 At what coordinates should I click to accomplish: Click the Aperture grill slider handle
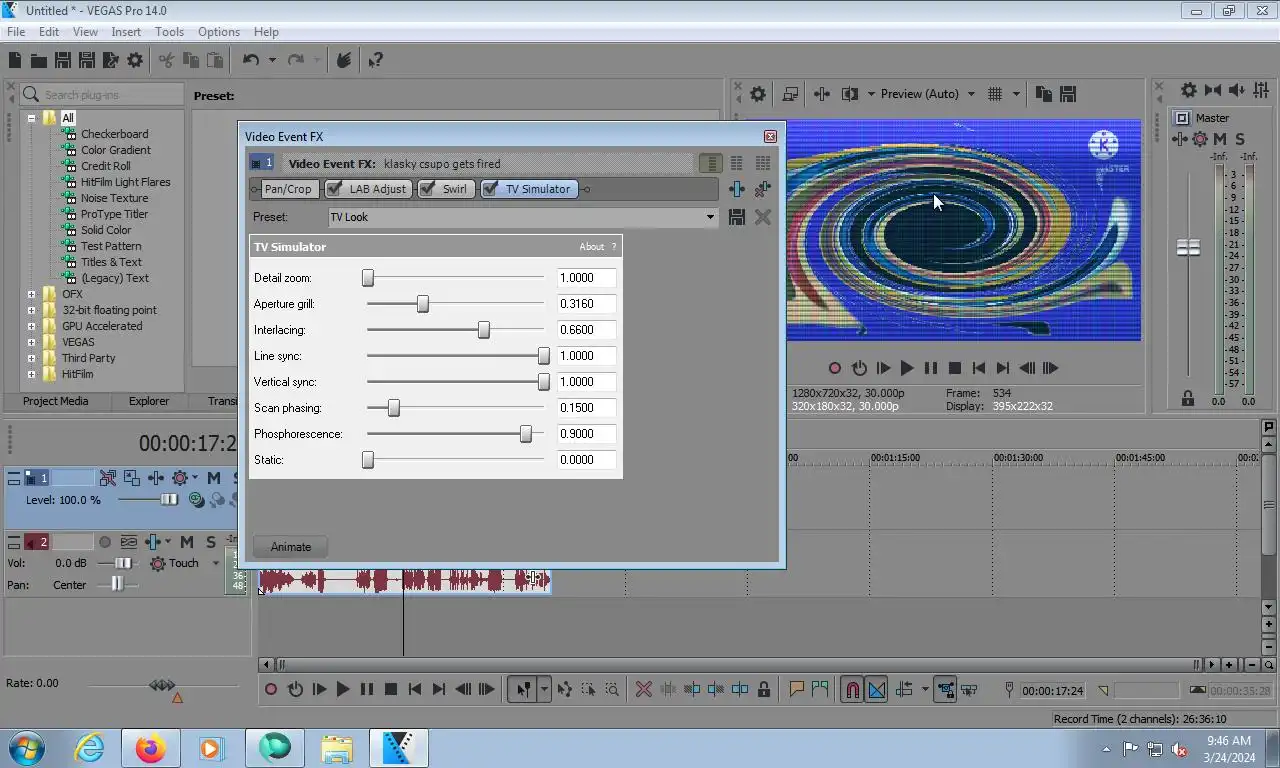(x=423, y=304)
